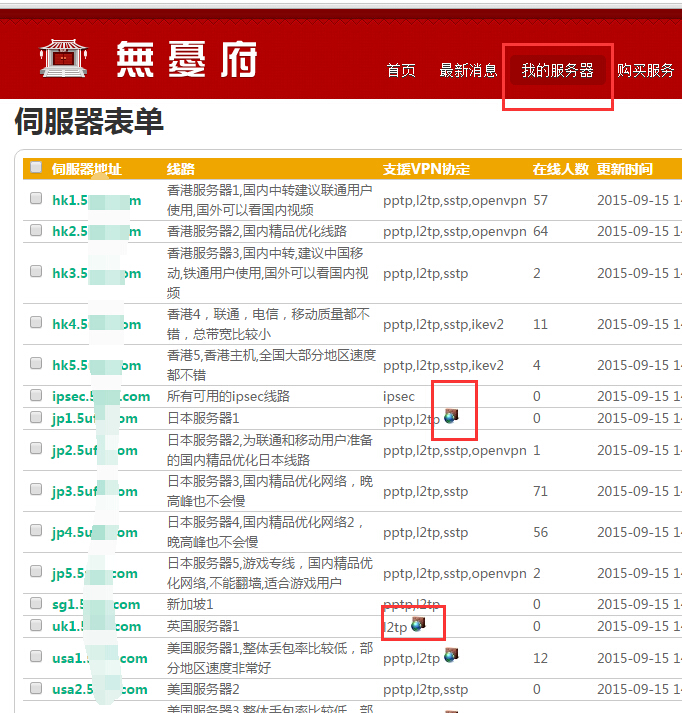The width and height of the screenshot is (682, 713).
Task: Go to 首页 in the navigation bar
Action: (x=401, y=70)
